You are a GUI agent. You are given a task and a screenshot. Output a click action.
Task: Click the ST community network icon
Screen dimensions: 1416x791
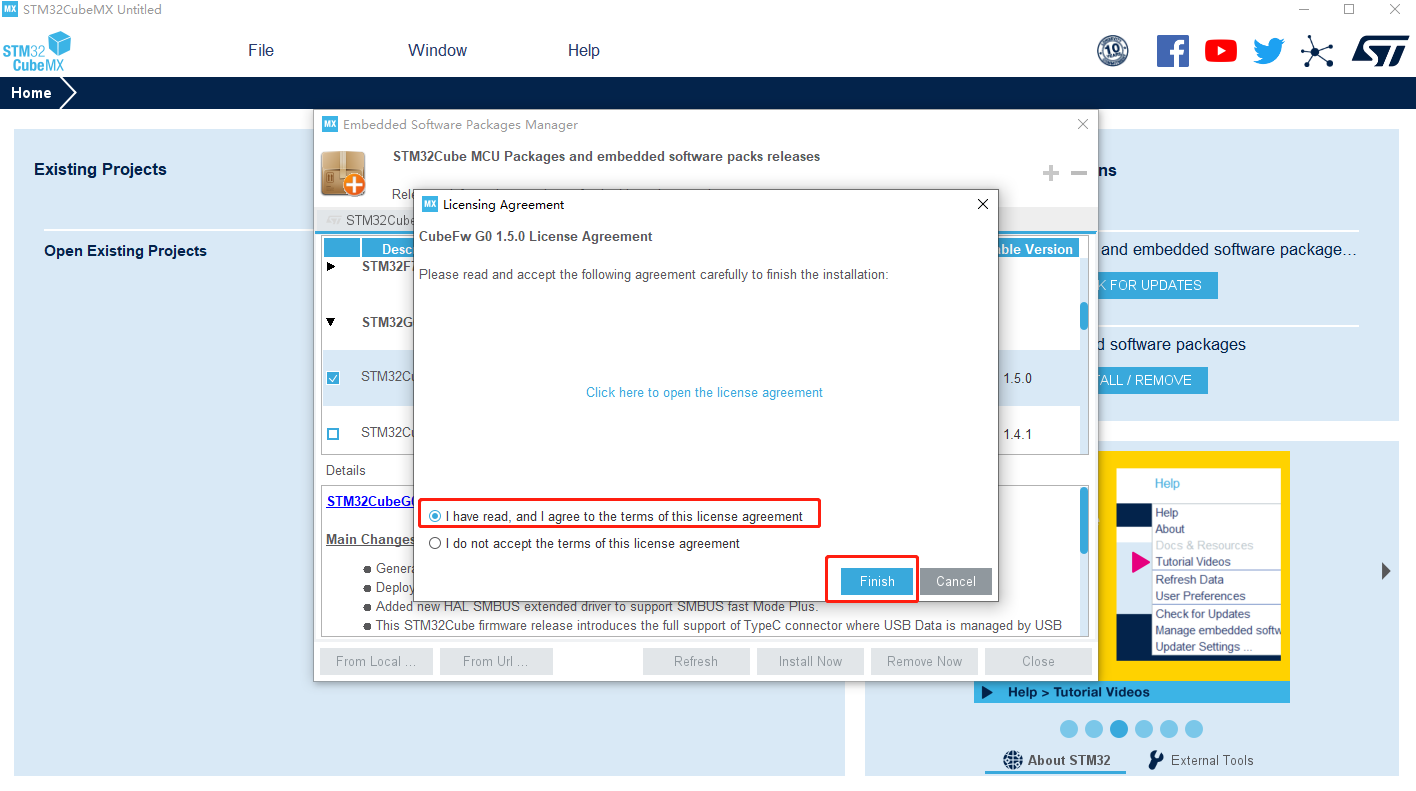tap(1317, 51)
